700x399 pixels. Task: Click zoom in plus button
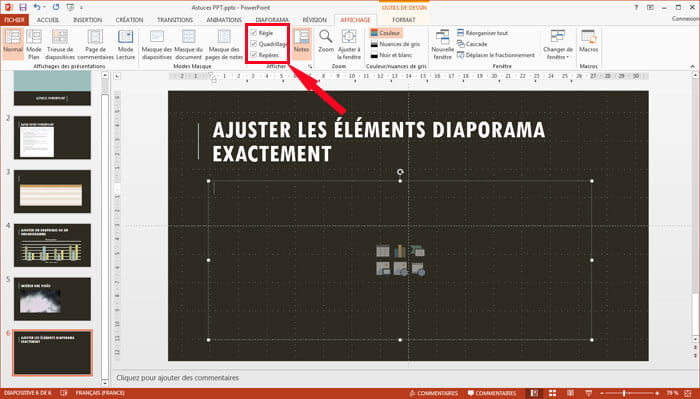click(x=657, y=393)
